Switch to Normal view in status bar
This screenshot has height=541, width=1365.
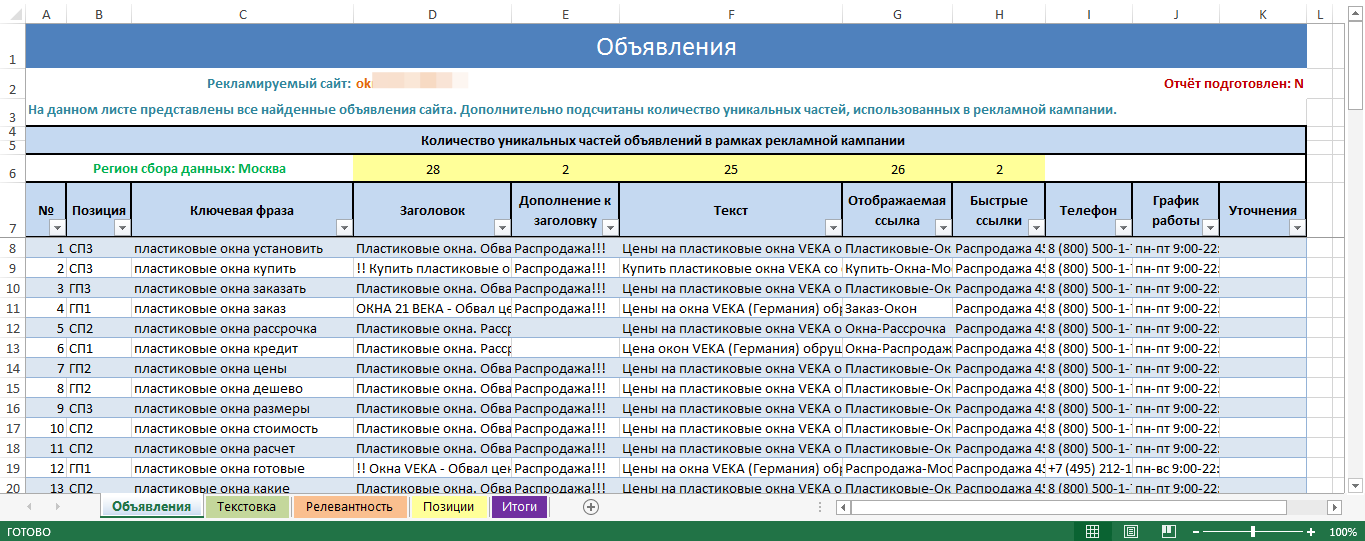[x=1093, y=531]
